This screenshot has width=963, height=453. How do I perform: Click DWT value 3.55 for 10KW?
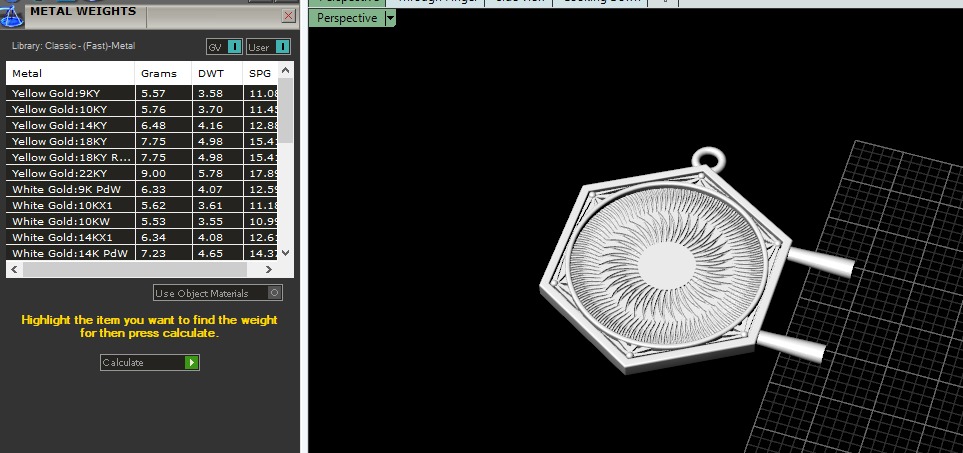click(210, 221)
